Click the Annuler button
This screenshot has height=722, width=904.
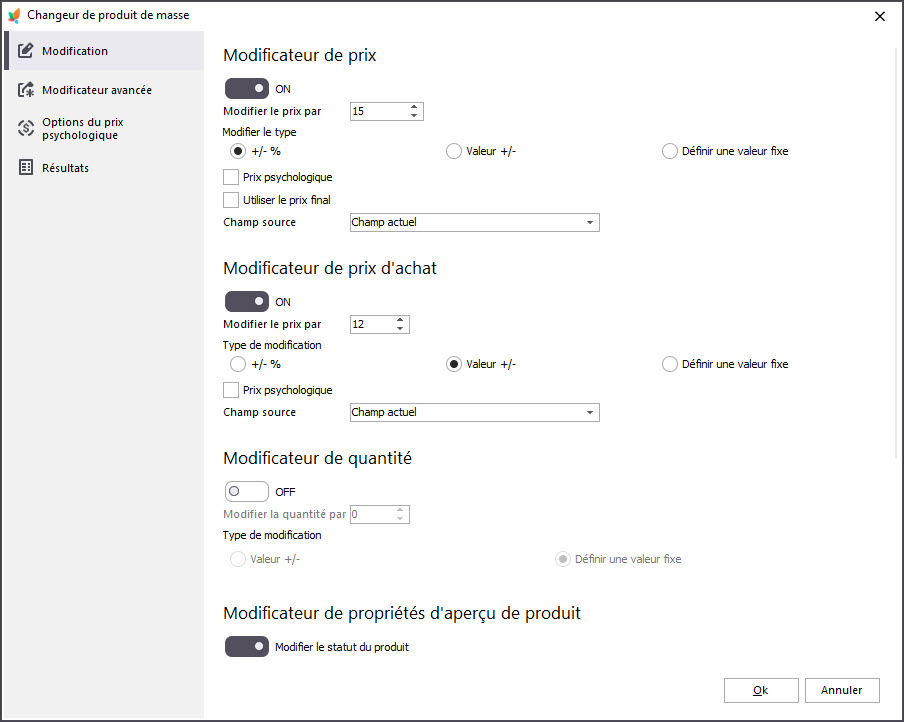tap(842, 690)
